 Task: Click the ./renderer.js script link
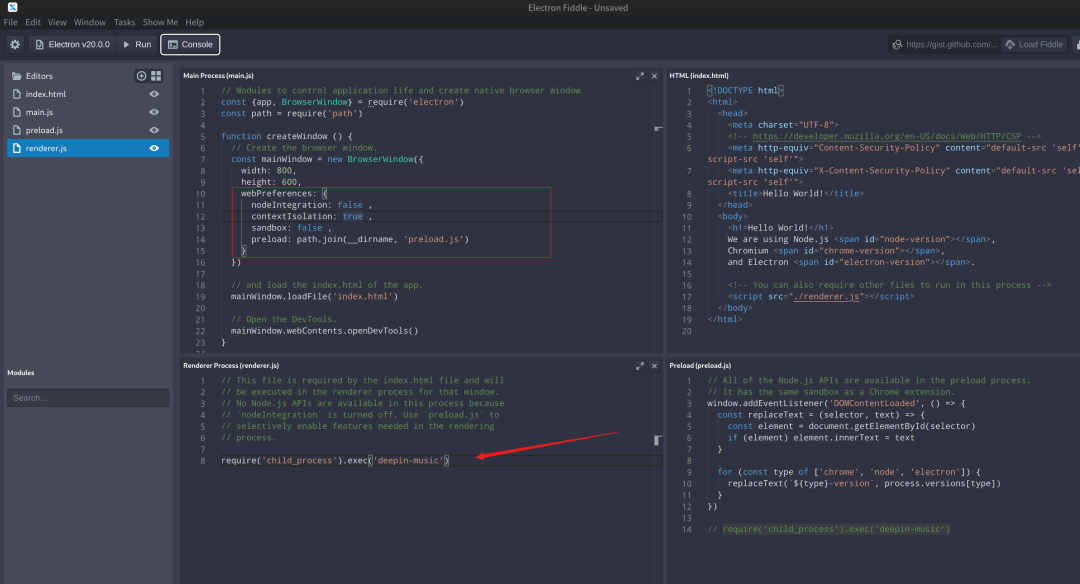pyautogui.click(x=826, y=297)
